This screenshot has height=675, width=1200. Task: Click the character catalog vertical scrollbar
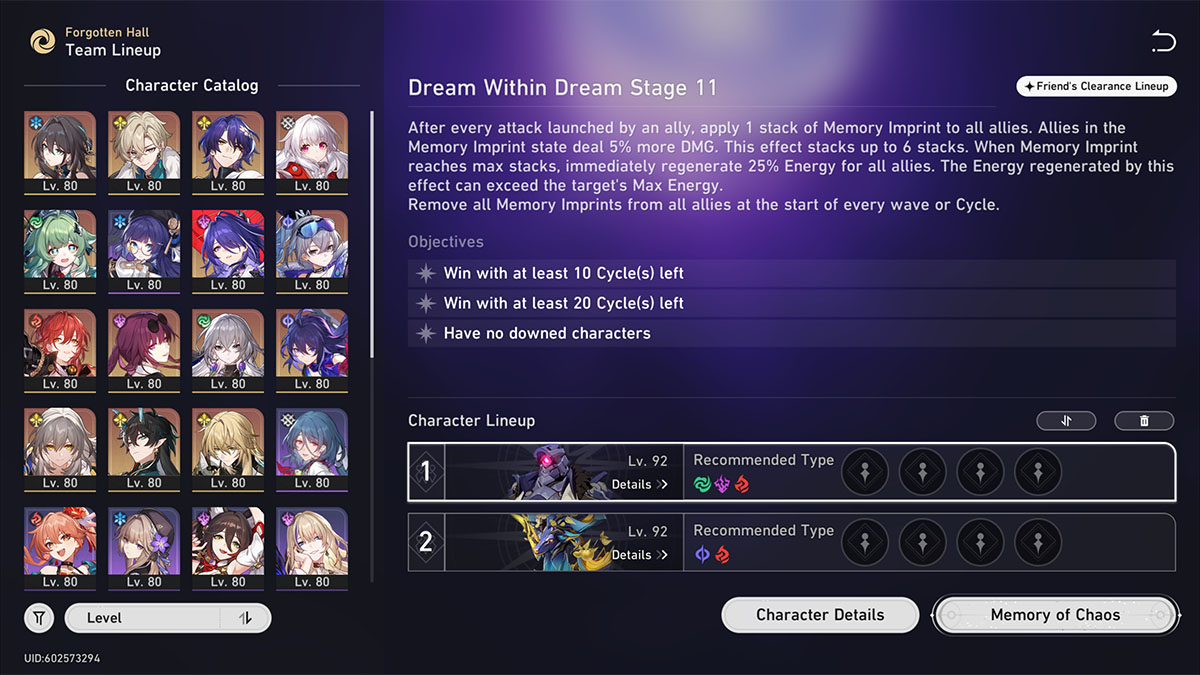pos(372,235)
